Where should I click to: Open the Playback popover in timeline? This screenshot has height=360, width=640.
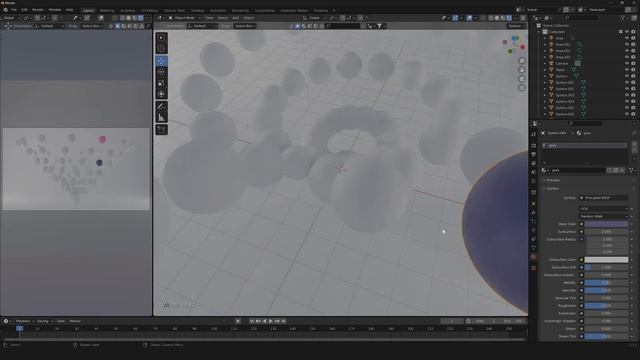click(x=24, y=321)
